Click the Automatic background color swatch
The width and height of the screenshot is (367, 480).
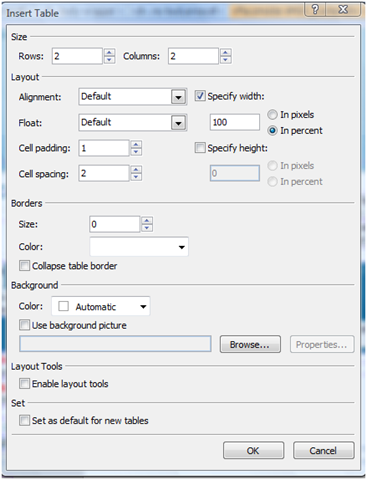tap(63, 306)
